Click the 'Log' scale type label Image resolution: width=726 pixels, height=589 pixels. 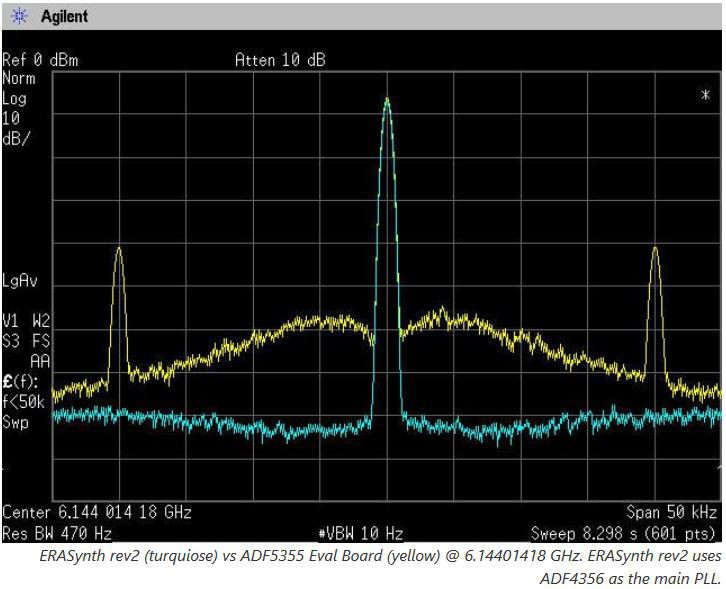(x=14, y=99)
